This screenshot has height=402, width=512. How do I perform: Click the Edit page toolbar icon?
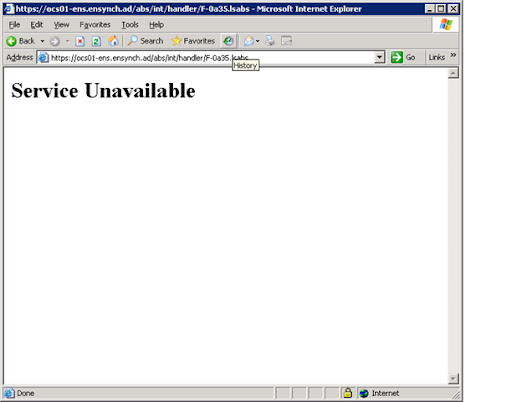[x=286, y=41]
